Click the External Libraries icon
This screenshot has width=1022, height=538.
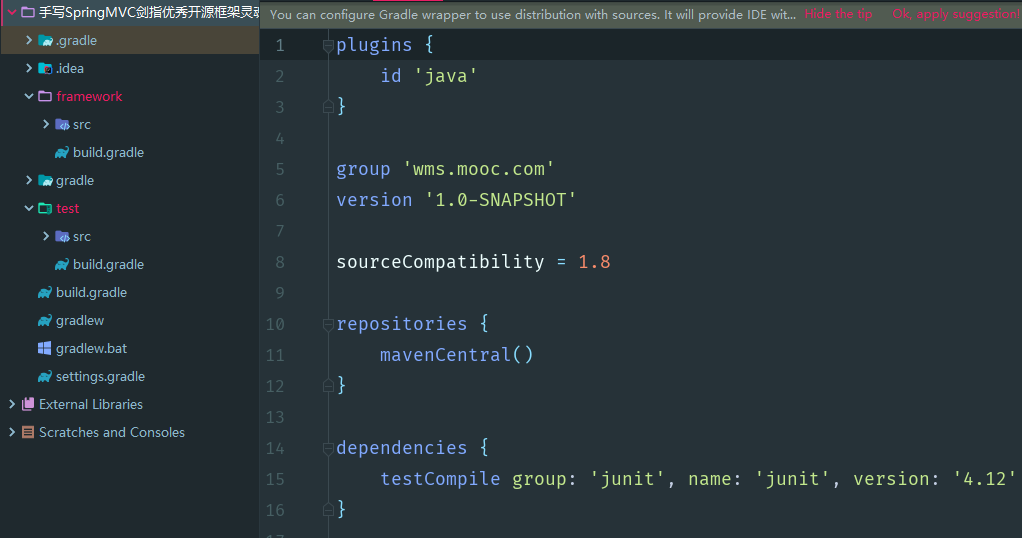[x=28, y=404]
